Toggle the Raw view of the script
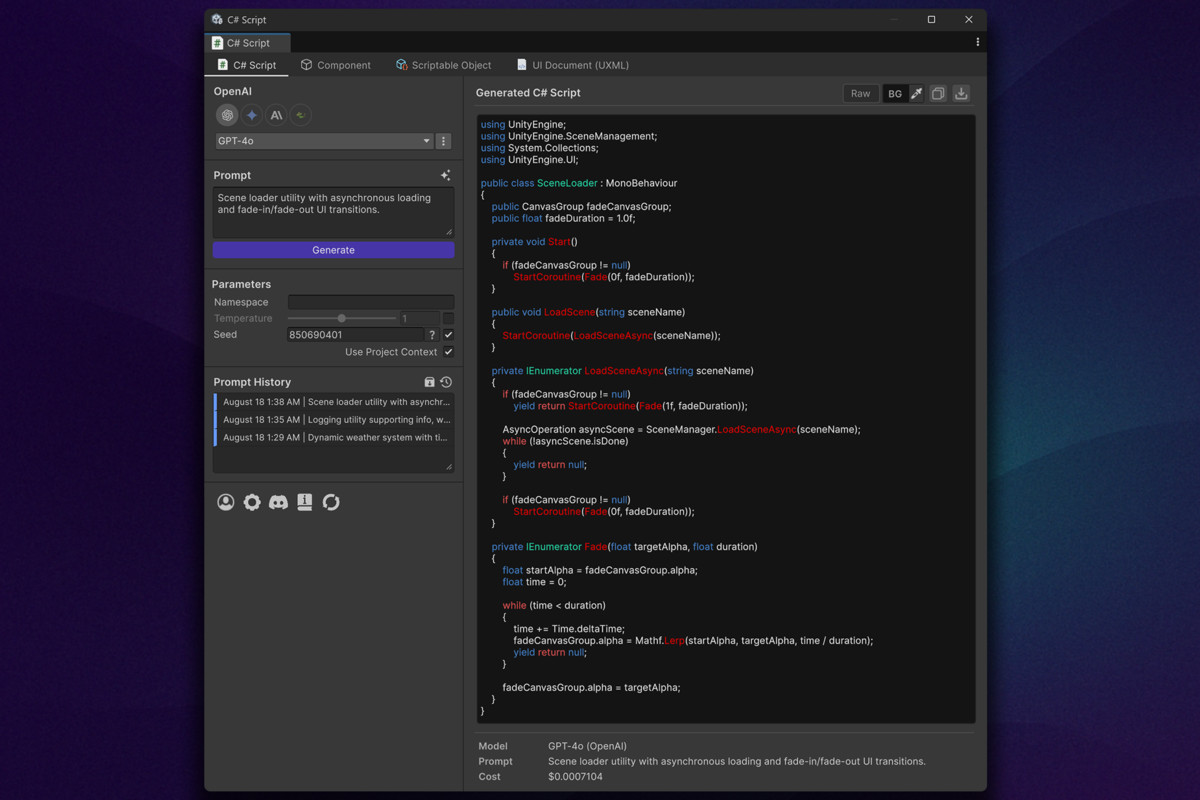 tap(860, 92)
